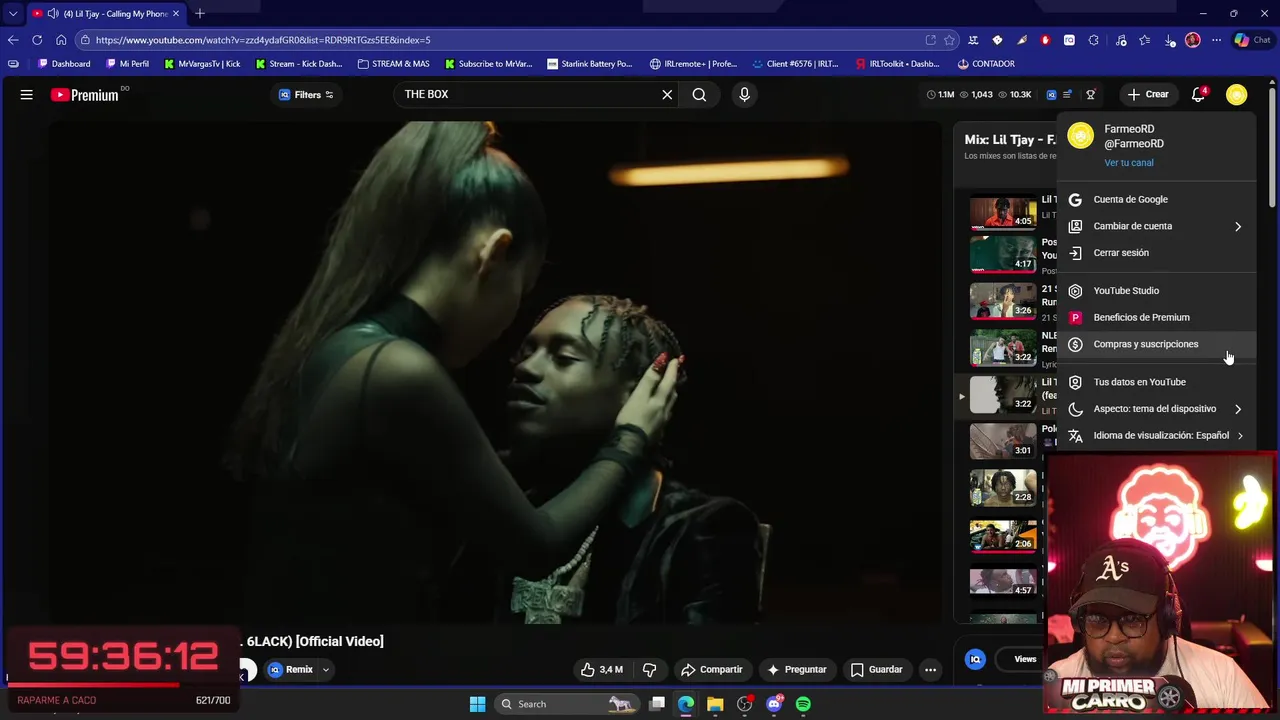
Task: Play the 3:26 mix thumbnail
Action: (1003, 301)
